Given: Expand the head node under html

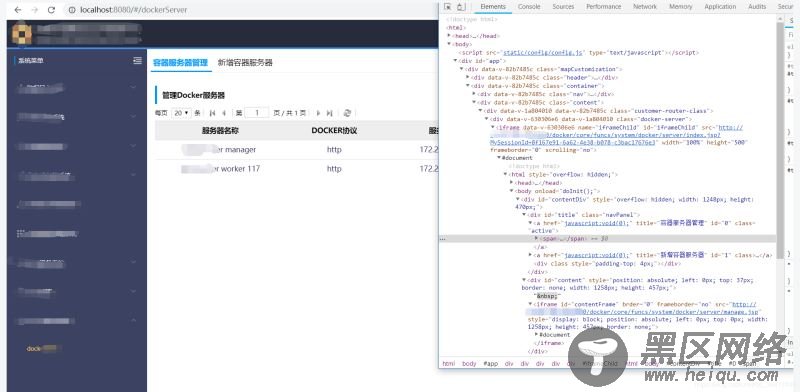Looking at the screenshot, I should (x=449, y=36).
